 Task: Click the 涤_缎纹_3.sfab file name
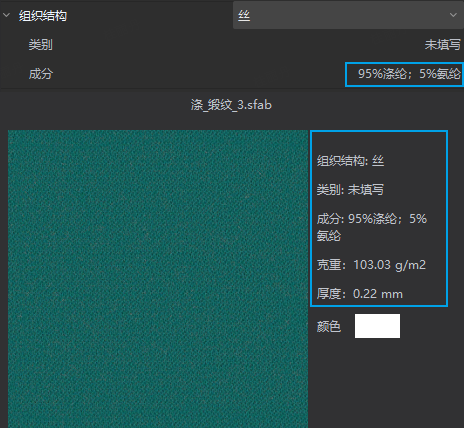tap(231, 105)
